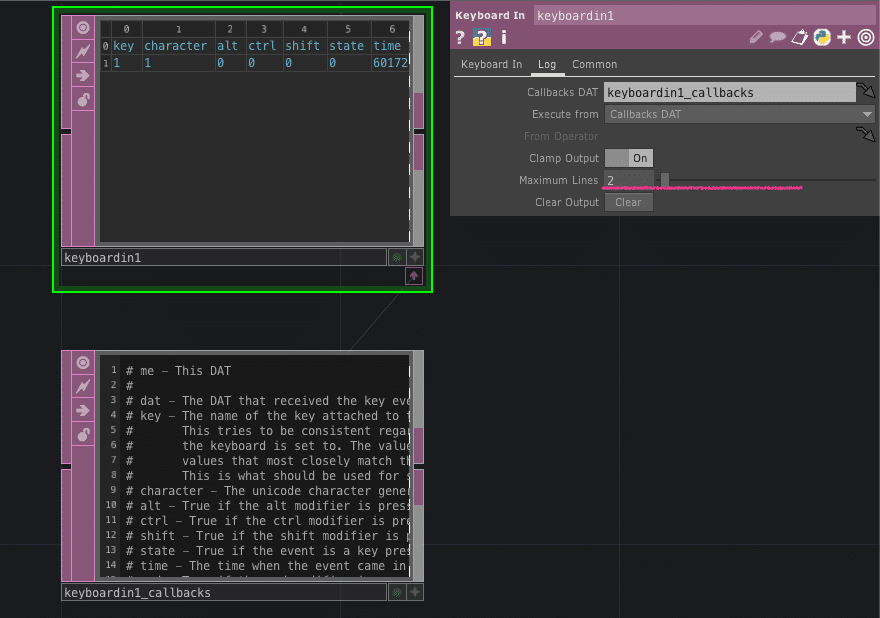
Task: Click the 'Callbacks DAT' parameter label
Action: pos(562,93)
